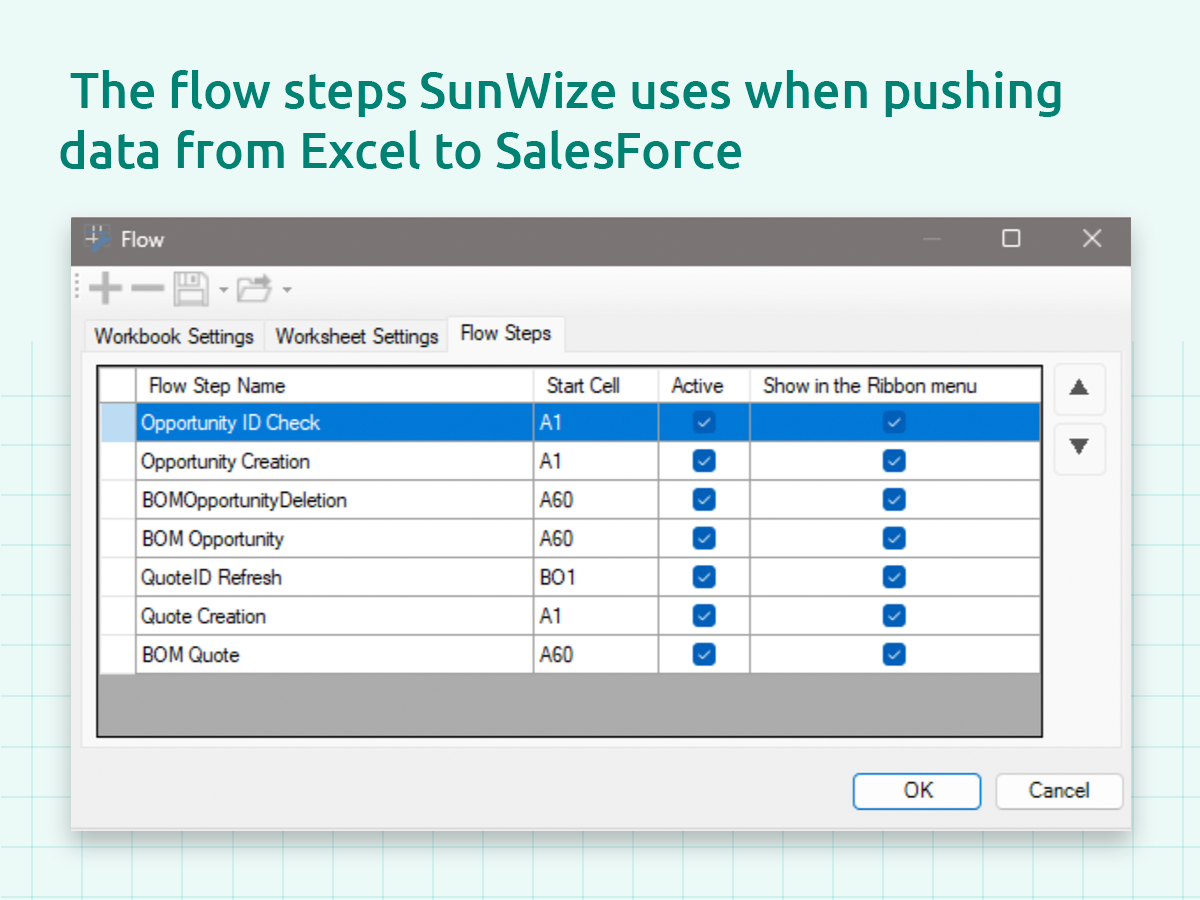Viewport: 1200px width, 900px height.
Task: Disable Show in Ribbon for QuoteID Refresh
Action: coord(894,577)
